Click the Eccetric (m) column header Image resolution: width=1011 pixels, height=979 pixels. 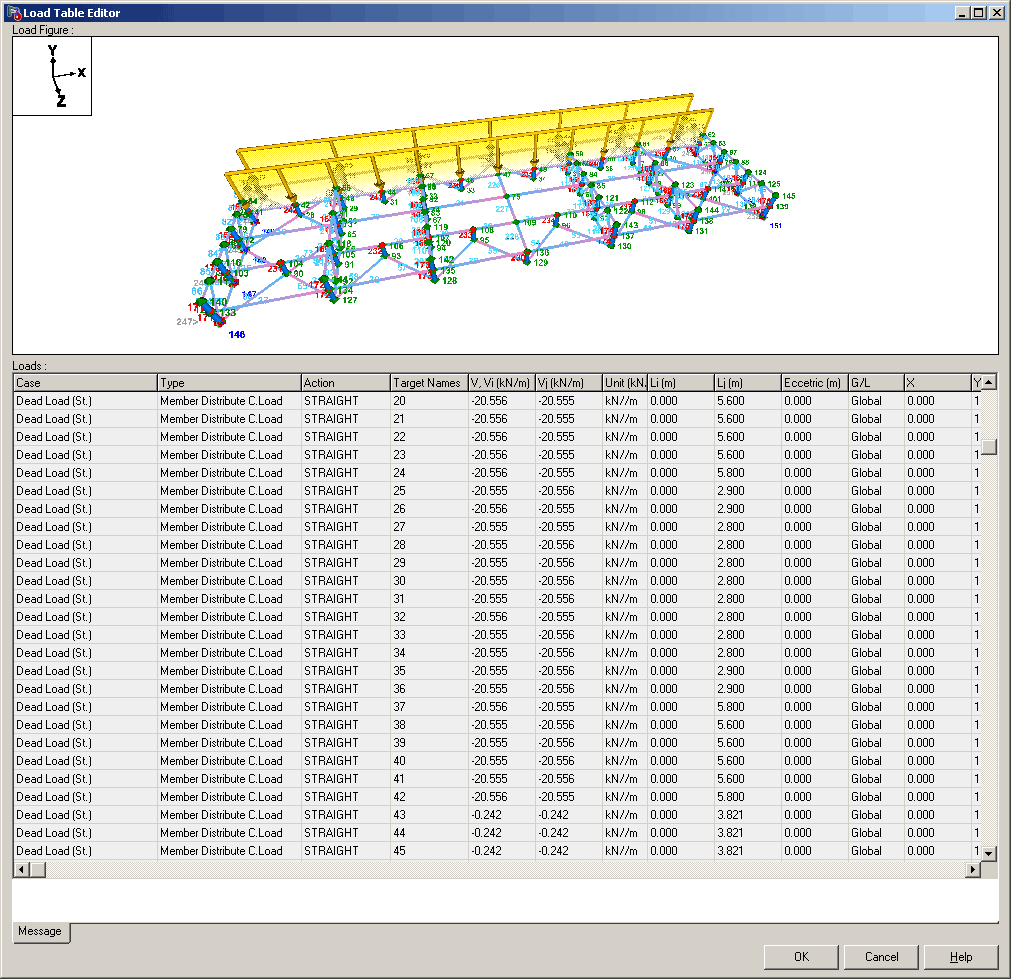(x=815, y=382)
